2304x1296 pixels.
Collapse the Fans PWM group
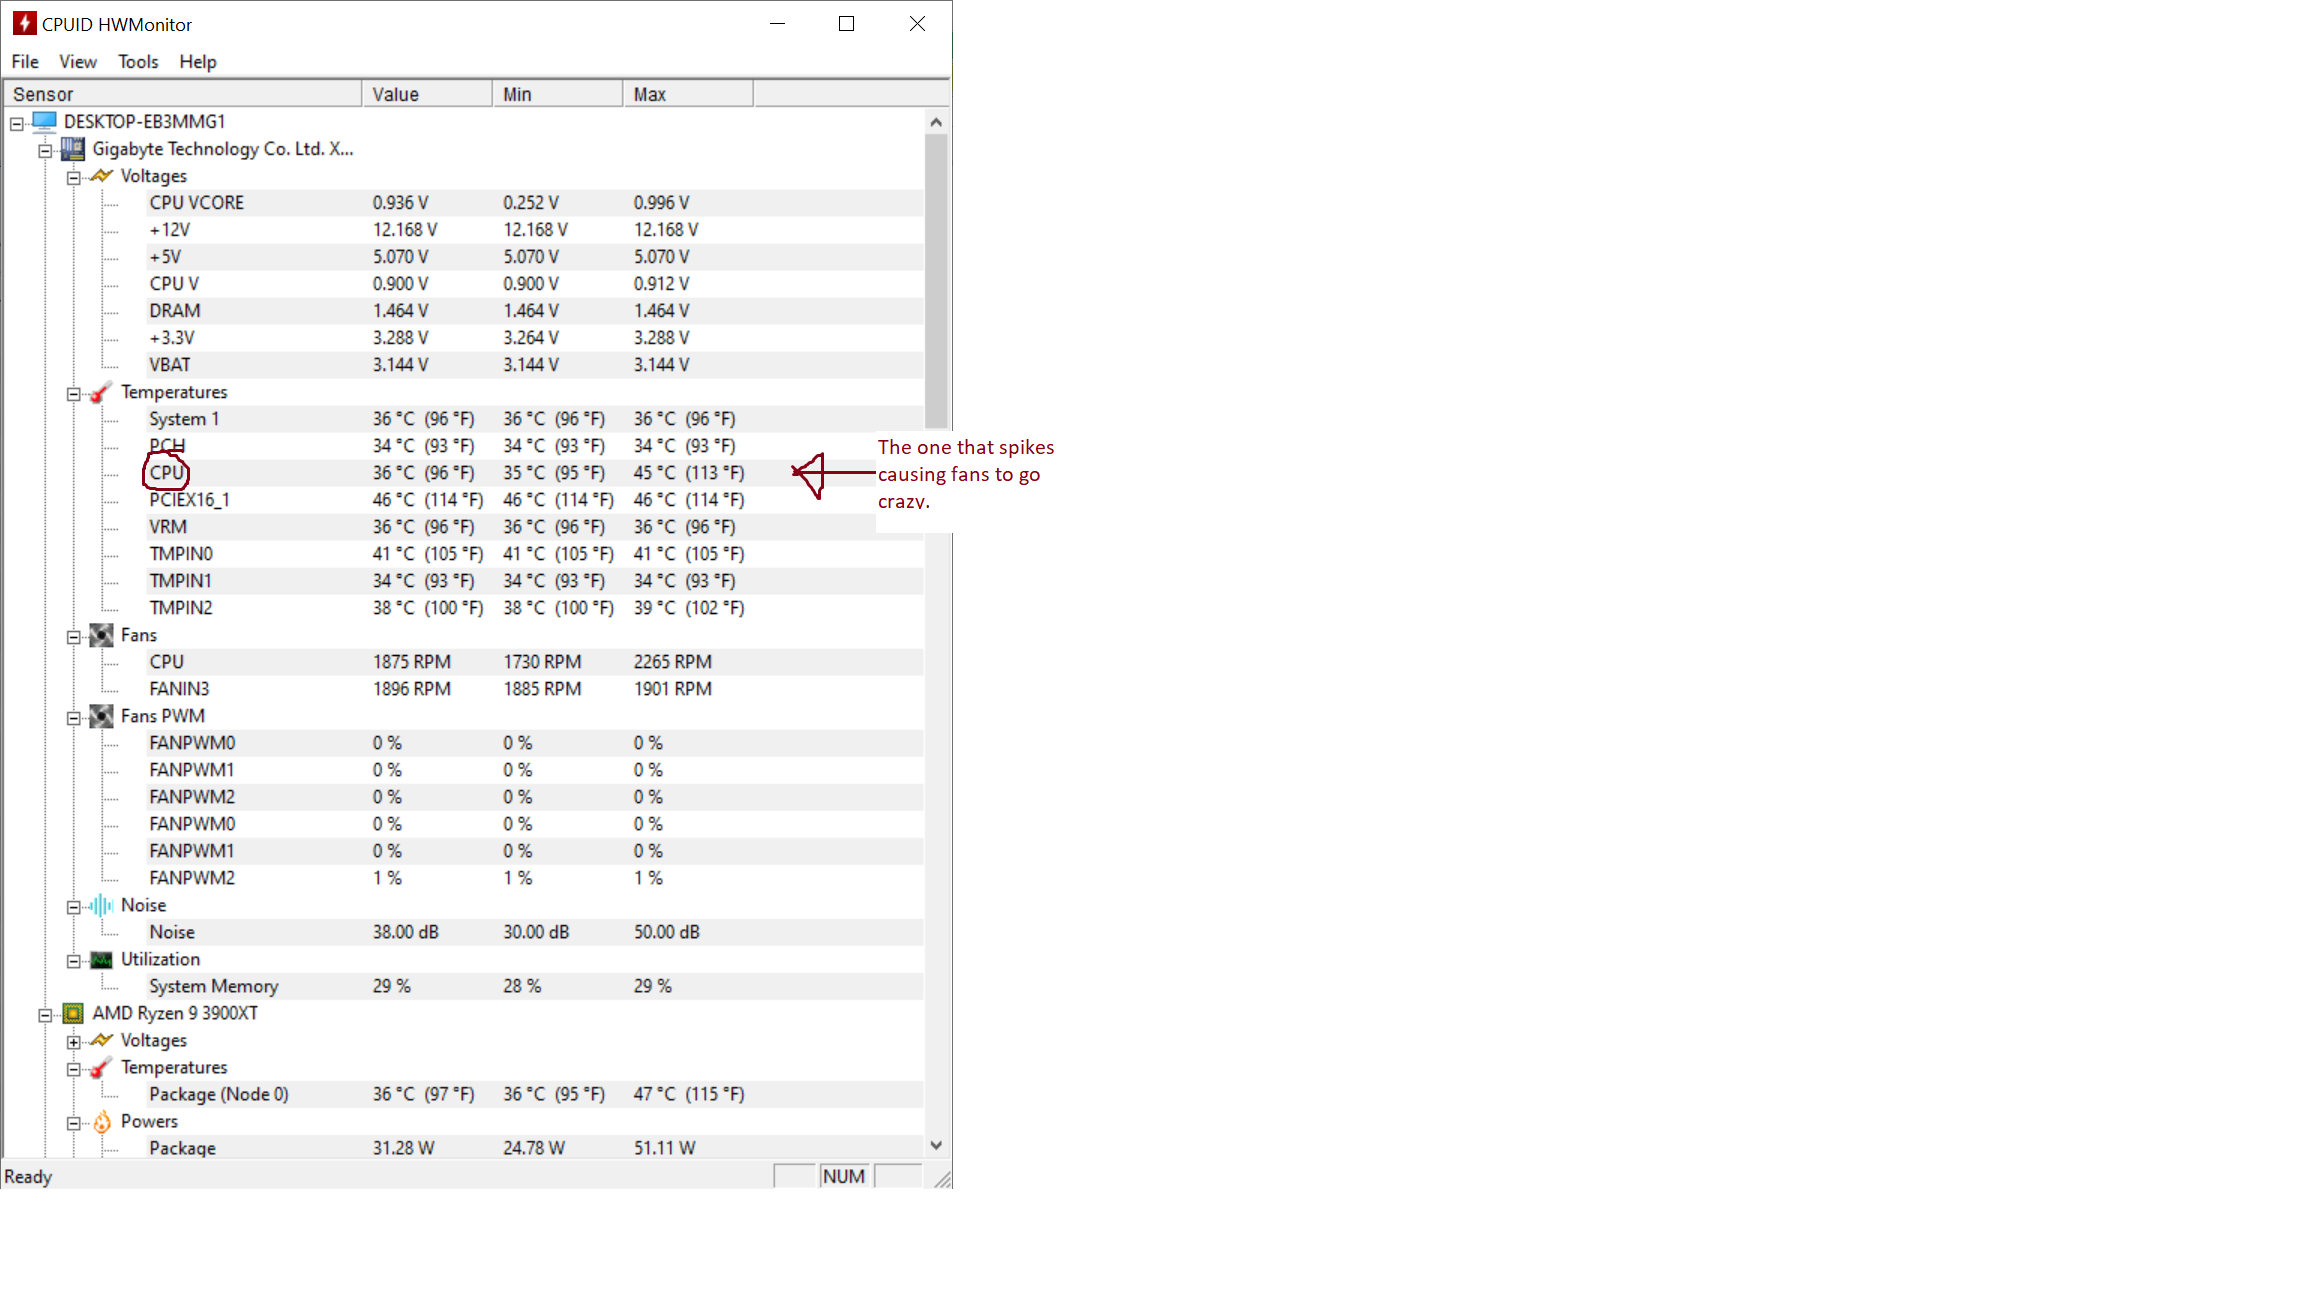[74, 718]
